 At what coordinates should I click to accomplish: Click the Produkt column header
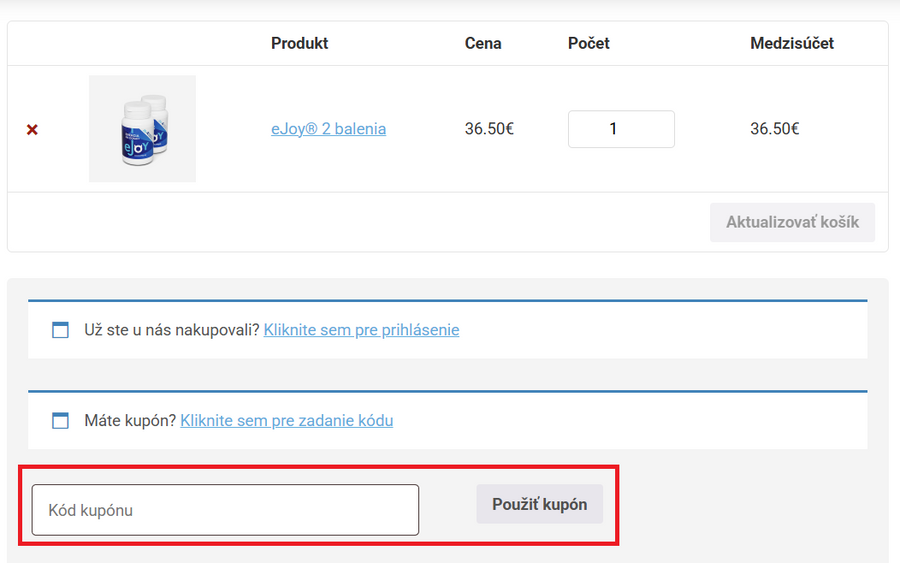point(299,44)
